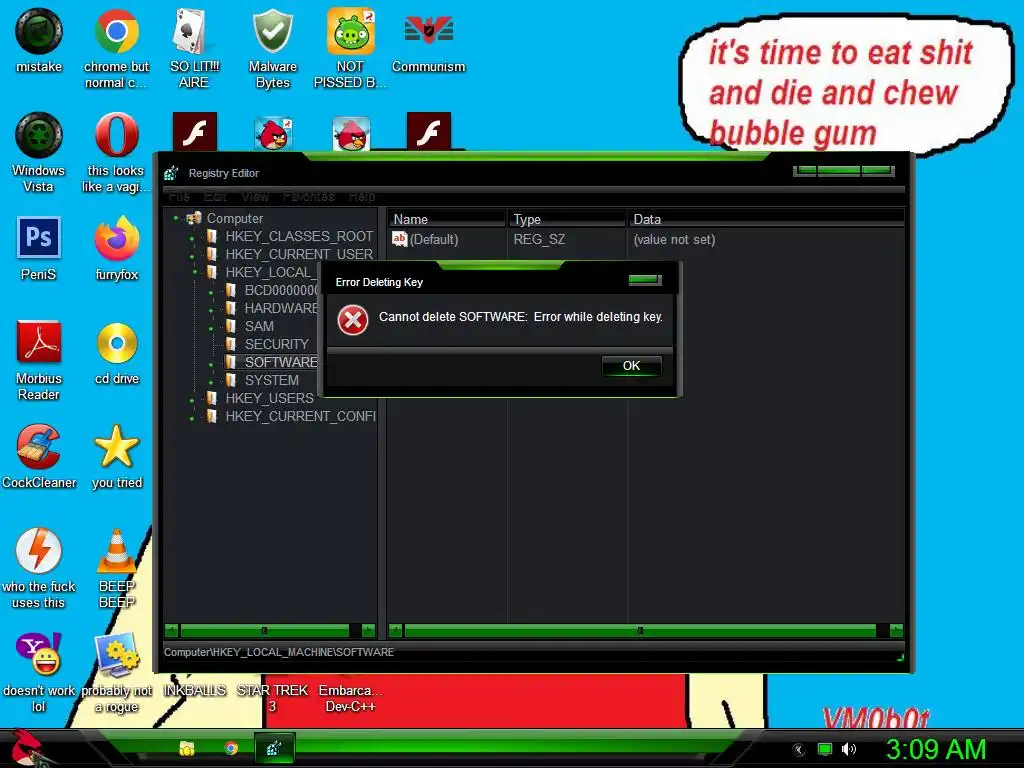
Task: Expand the SYSTEM key toggle
Action: 211,382
